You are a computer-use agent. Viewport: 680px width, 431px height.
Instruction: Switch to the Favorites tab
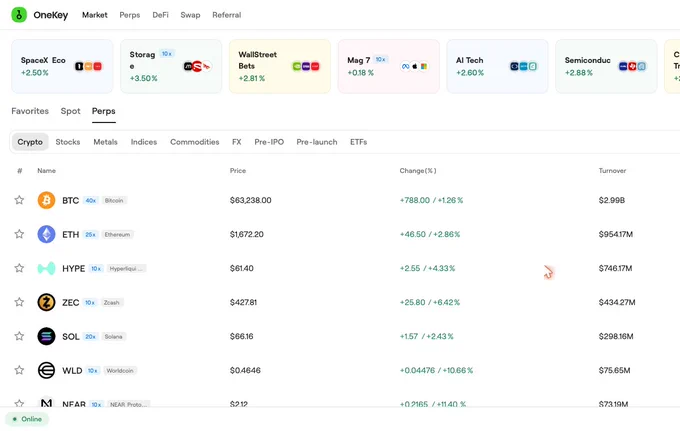pos(30,111)
